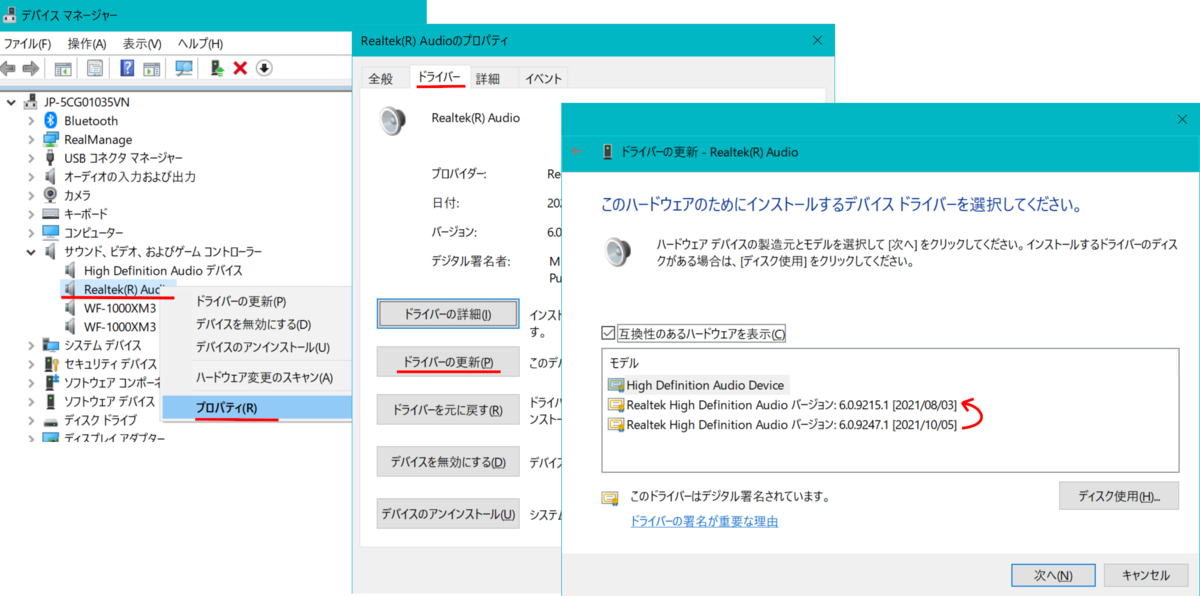Expand the システム デバイス chevron
Screen dimensions: 1200x596
click(31, 345)
